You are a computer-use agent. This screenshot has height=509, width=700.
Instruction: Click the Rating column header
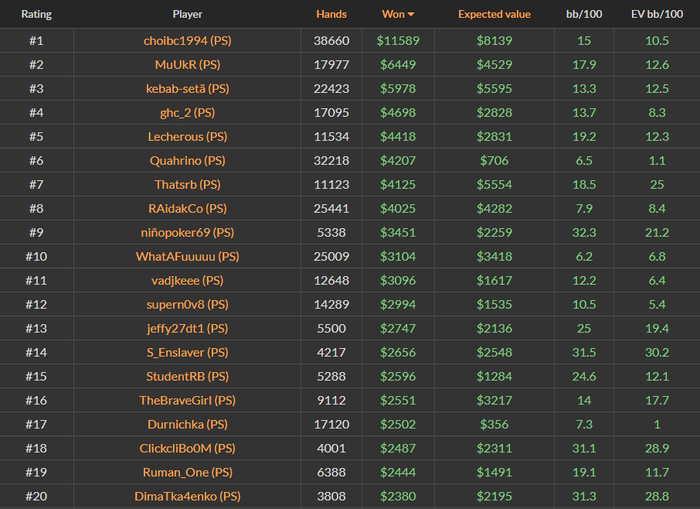tap(36, 15)
